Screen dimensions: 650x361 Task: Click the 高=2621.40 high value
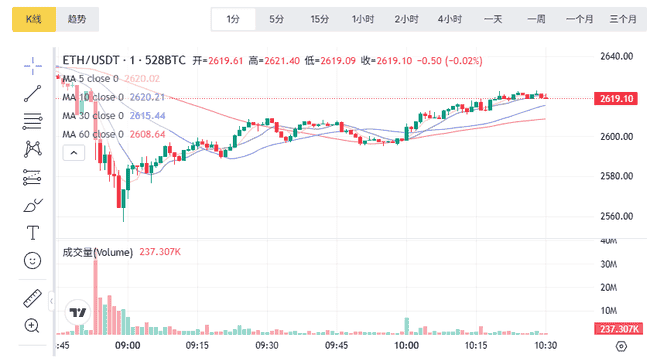274,61
